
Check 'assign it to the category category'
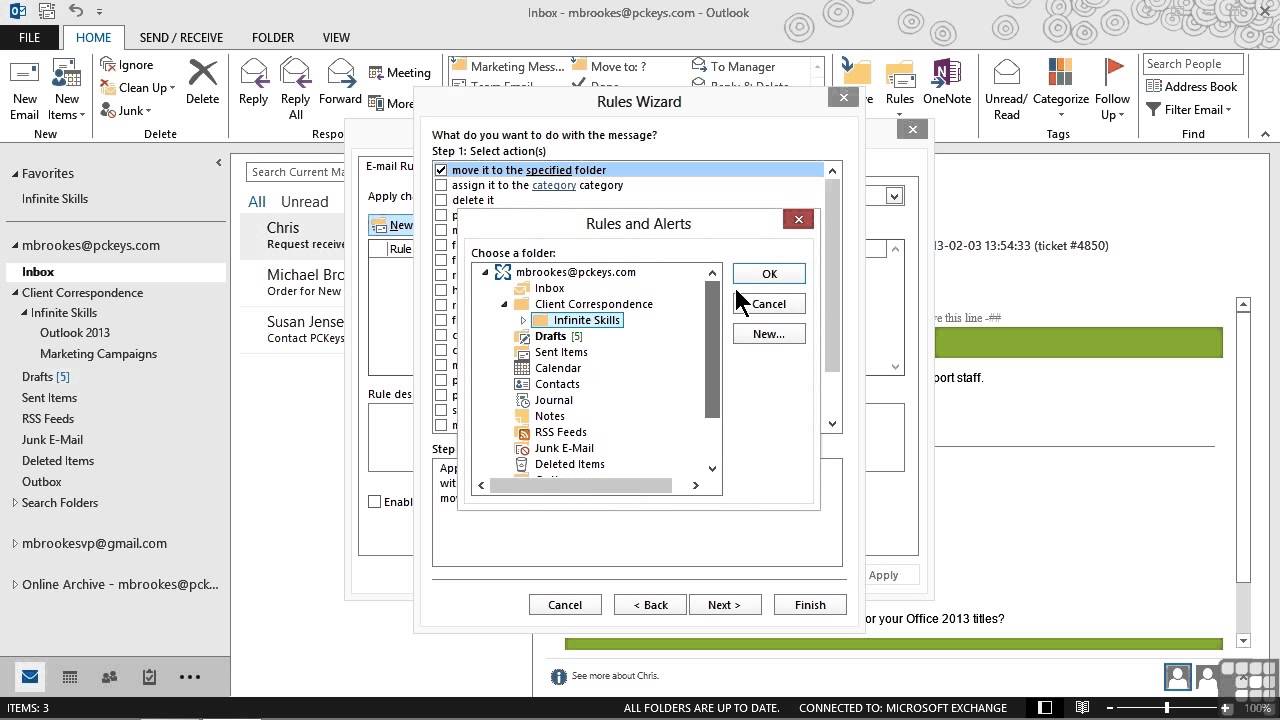(441, 185)
